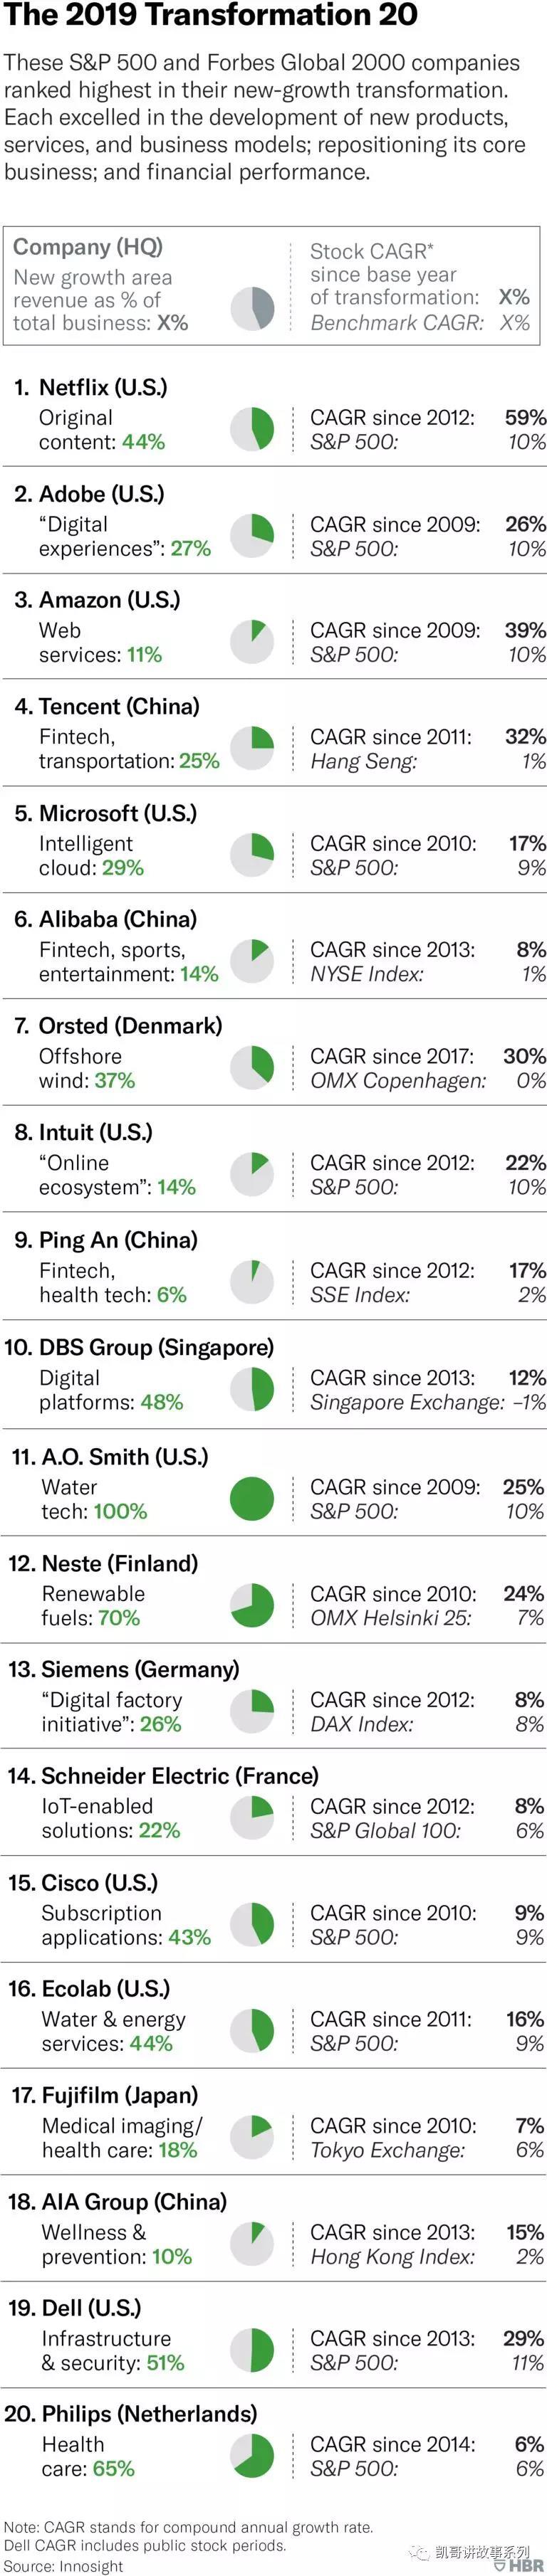Screen dimensions: 547x2576
Task: Click the Adobe 27% pie chart
Action: point(252,536)
